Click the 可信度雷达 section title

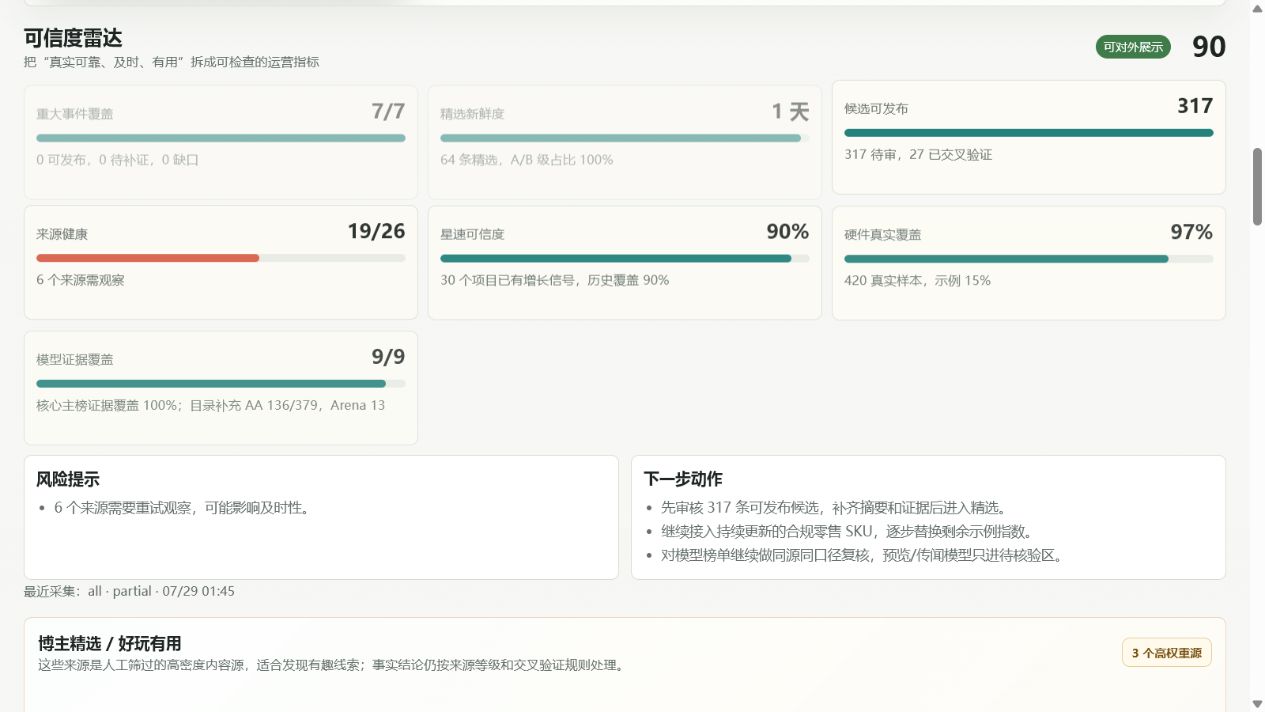click(73, 38)
